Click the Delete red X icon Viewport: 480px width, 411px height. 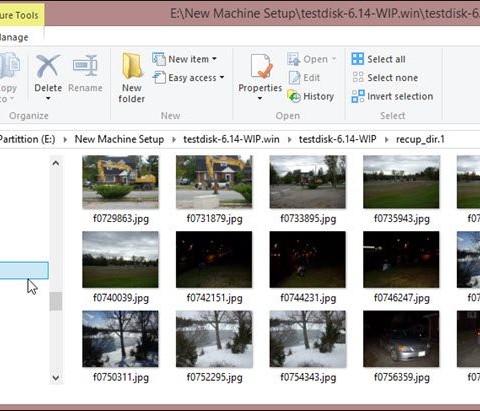coord(48,66)
